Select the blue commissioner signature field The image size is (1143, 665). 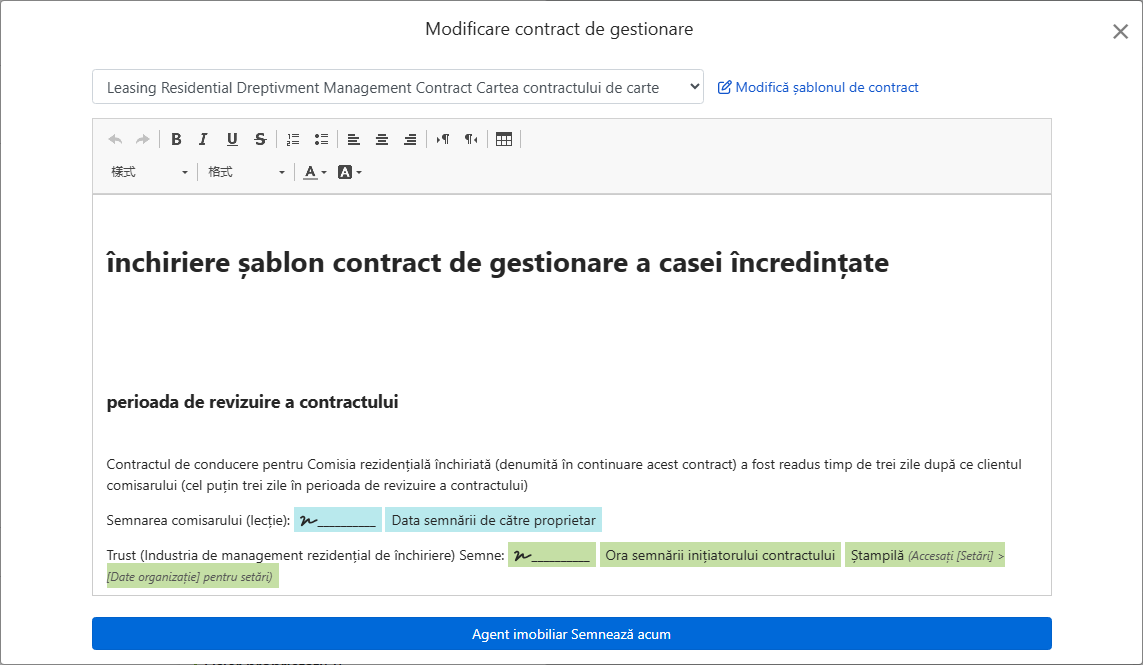(x=338, y=520)
